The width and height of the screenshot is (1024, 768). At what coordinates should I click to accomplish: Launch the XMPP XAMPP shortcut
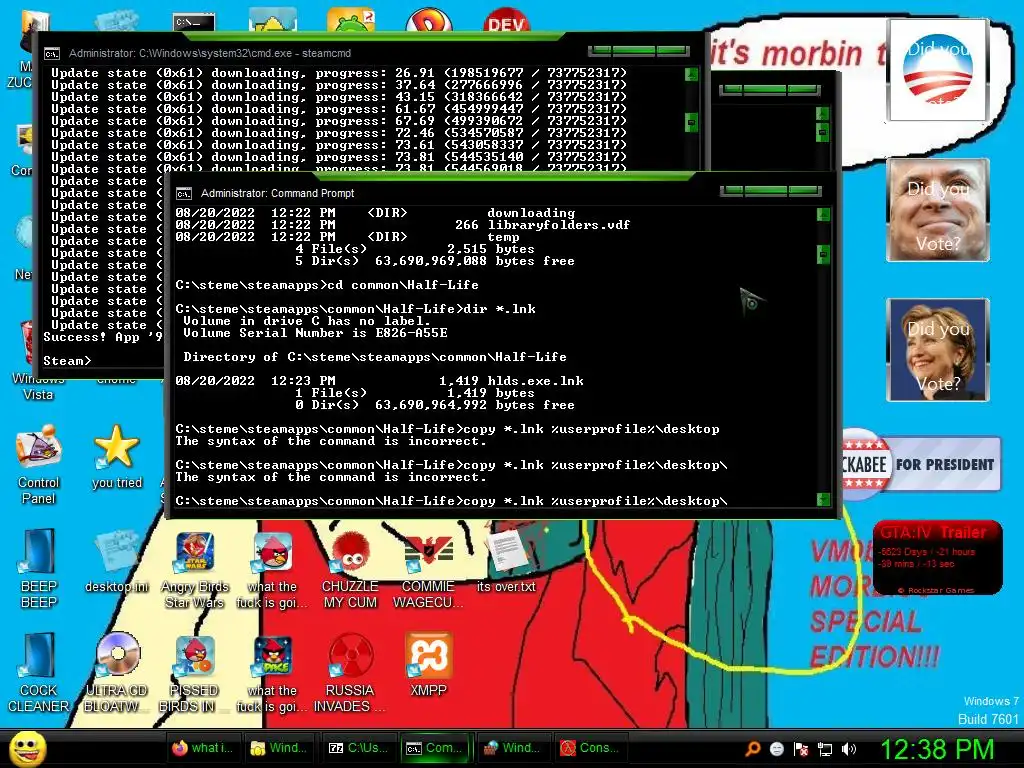(x=428, y=662)
